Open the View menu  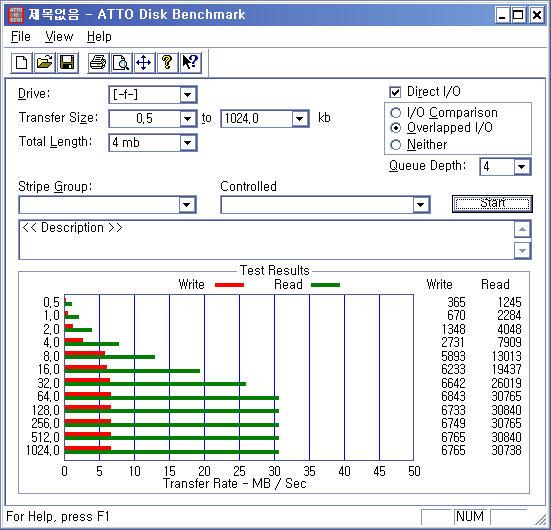59,37
